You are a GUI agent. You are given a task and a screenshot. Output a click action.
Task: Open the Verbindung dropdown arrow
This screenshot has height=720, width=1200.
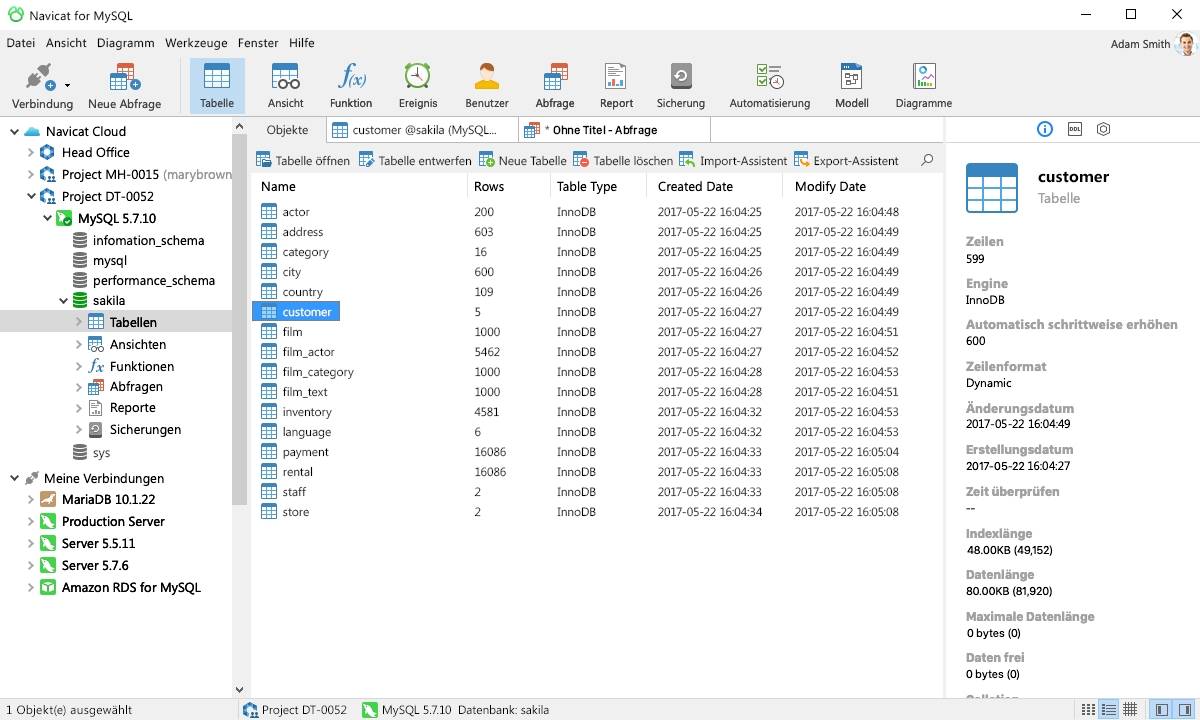click(68, 85)
